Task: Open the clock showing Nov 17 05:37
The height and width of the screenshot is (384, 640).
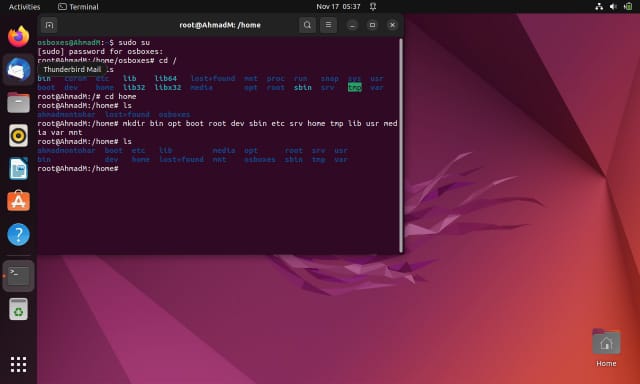Action: tap(338, 7)
